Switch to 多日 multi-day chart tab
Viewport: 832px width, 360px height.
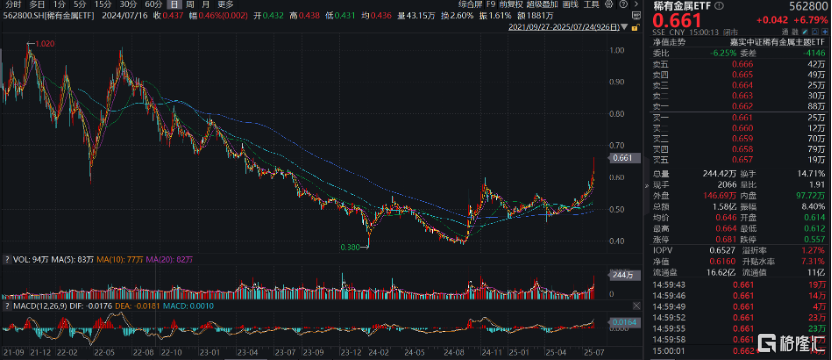[x=37, y=4]
